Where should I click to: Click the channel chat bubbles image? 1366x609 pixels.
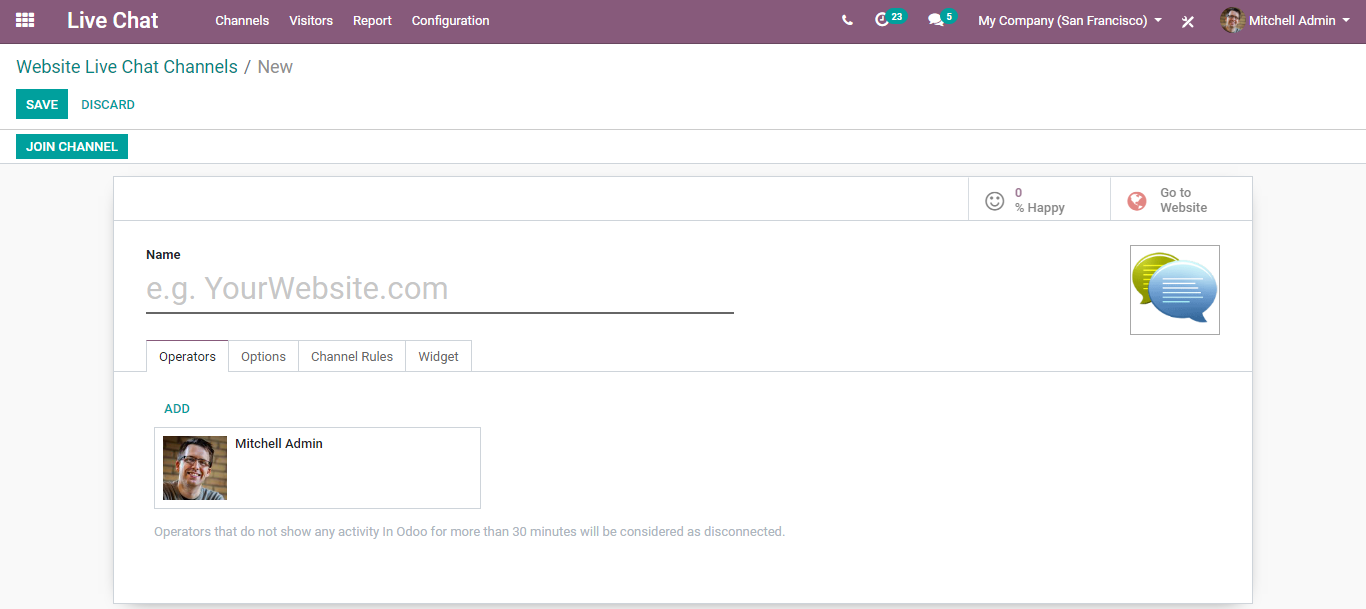click(1175, 290)
